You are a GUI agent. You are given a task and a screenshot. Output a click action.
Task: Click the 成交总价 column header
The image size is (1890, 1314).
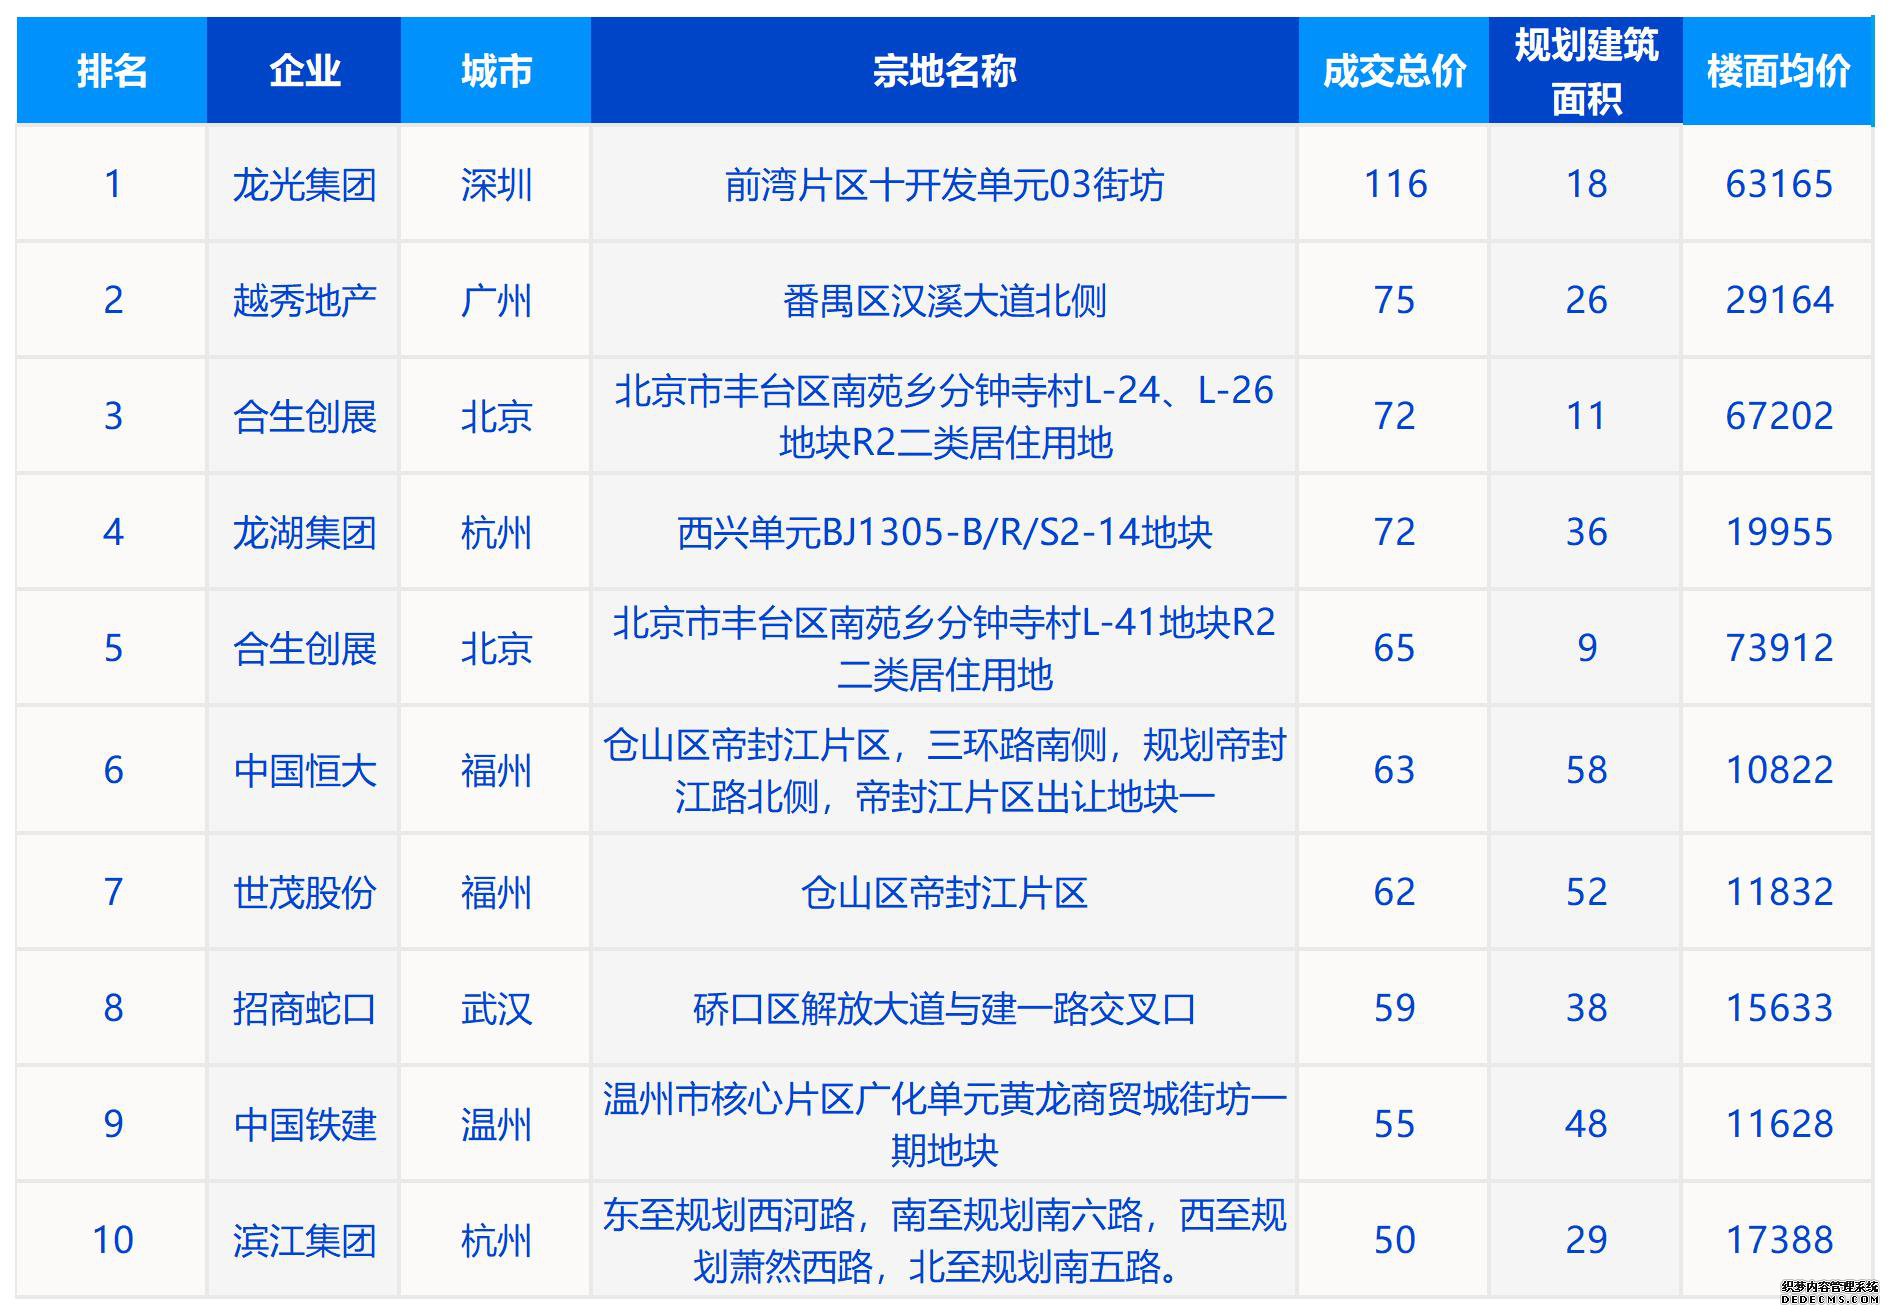(x=1394, y=71)
